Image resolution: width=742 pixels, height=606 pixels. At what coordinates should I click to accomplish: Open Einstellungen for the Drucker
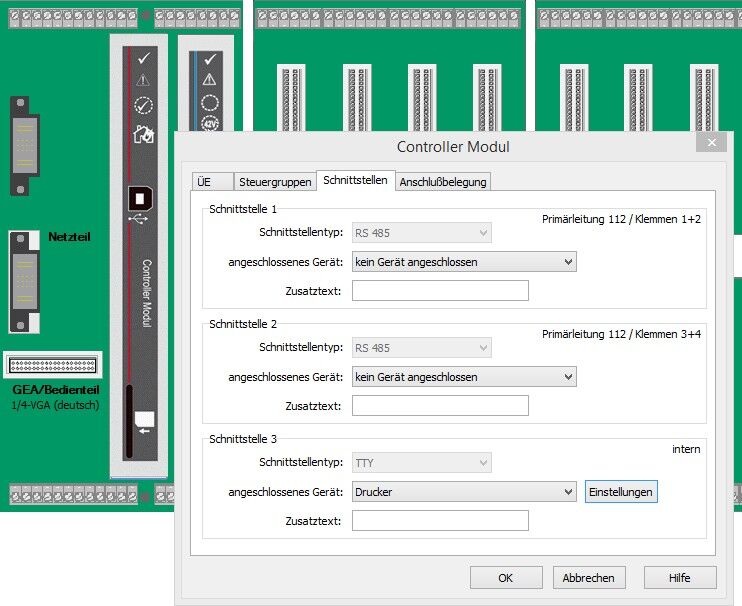621,492
